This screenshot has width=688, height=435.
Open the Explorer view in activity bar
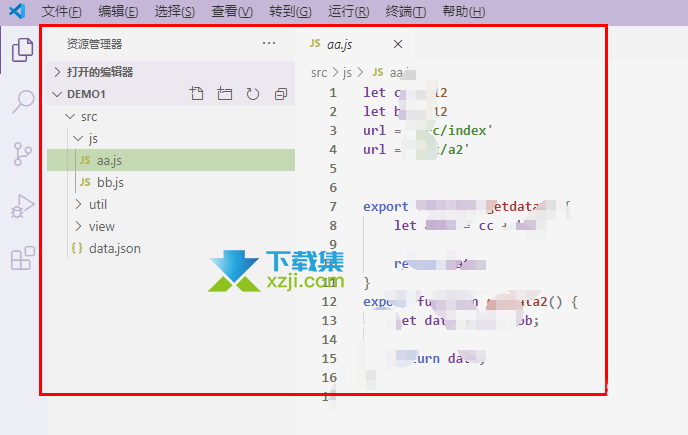coord(22,50)
